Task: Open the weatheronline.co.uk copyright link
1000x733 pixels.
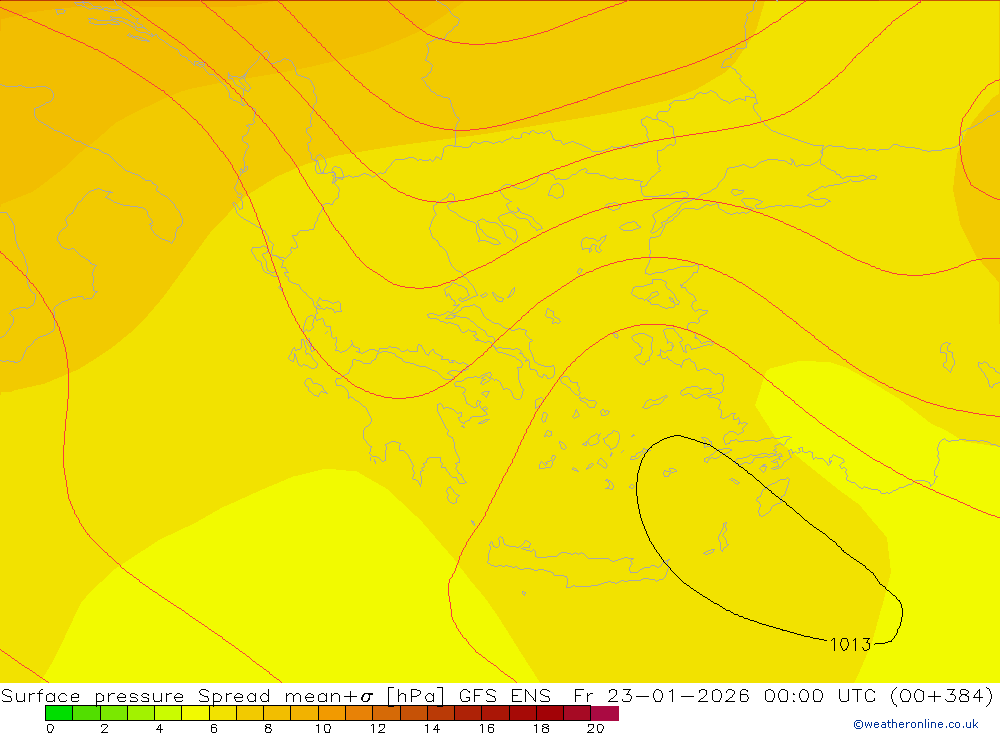Action: 916,724
